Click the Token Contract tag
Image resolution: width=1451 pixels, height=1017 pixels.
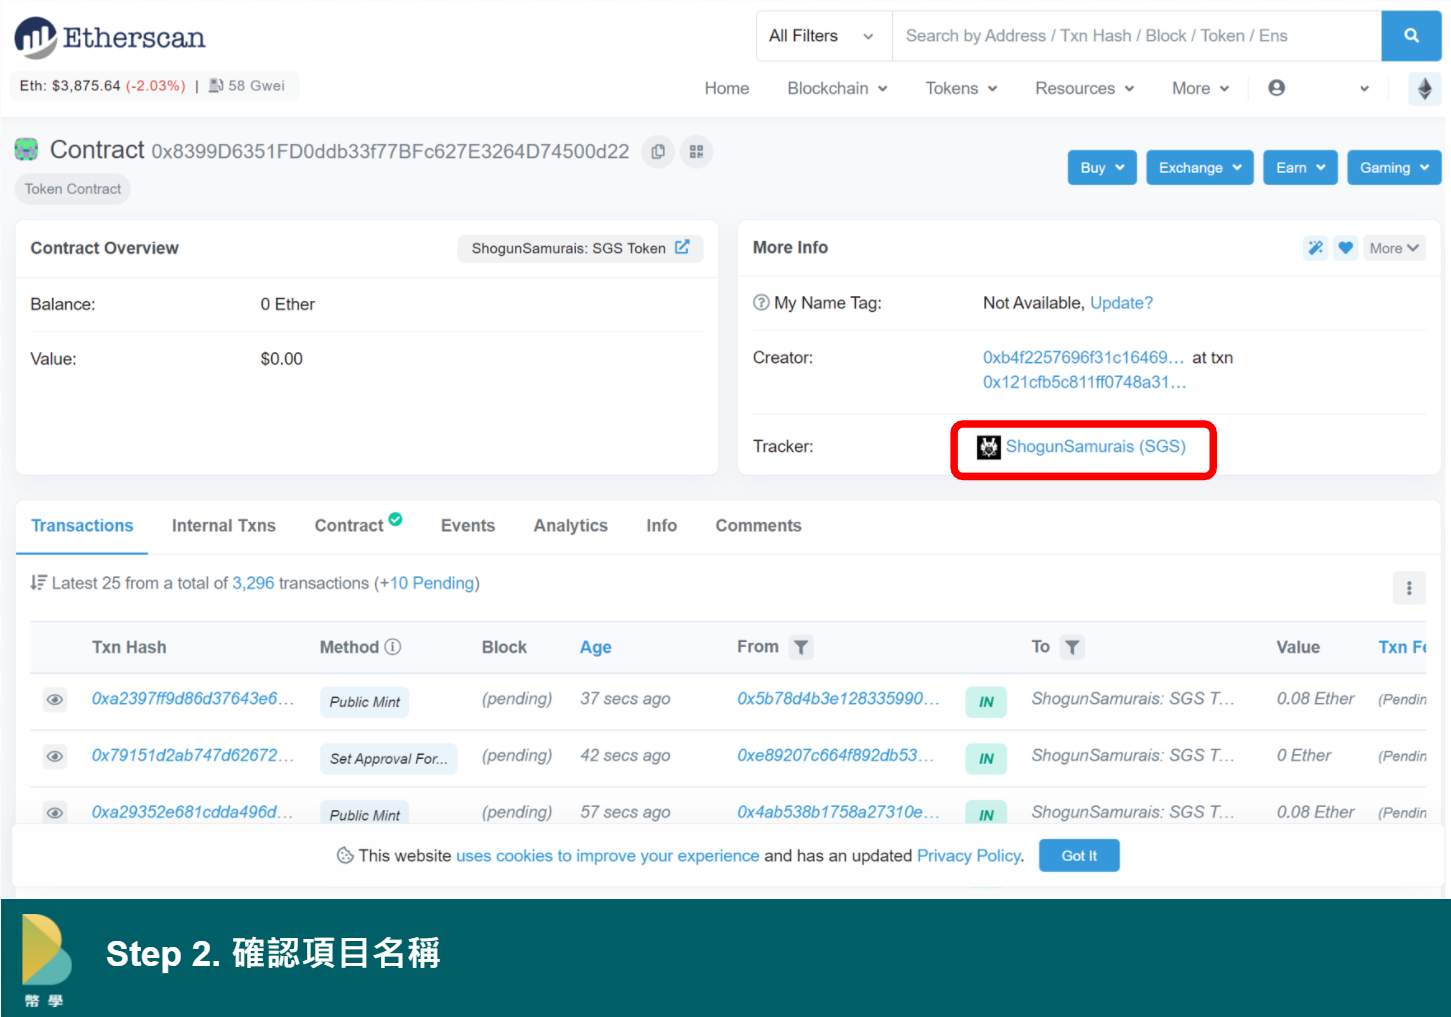click(x=73, y=189)
